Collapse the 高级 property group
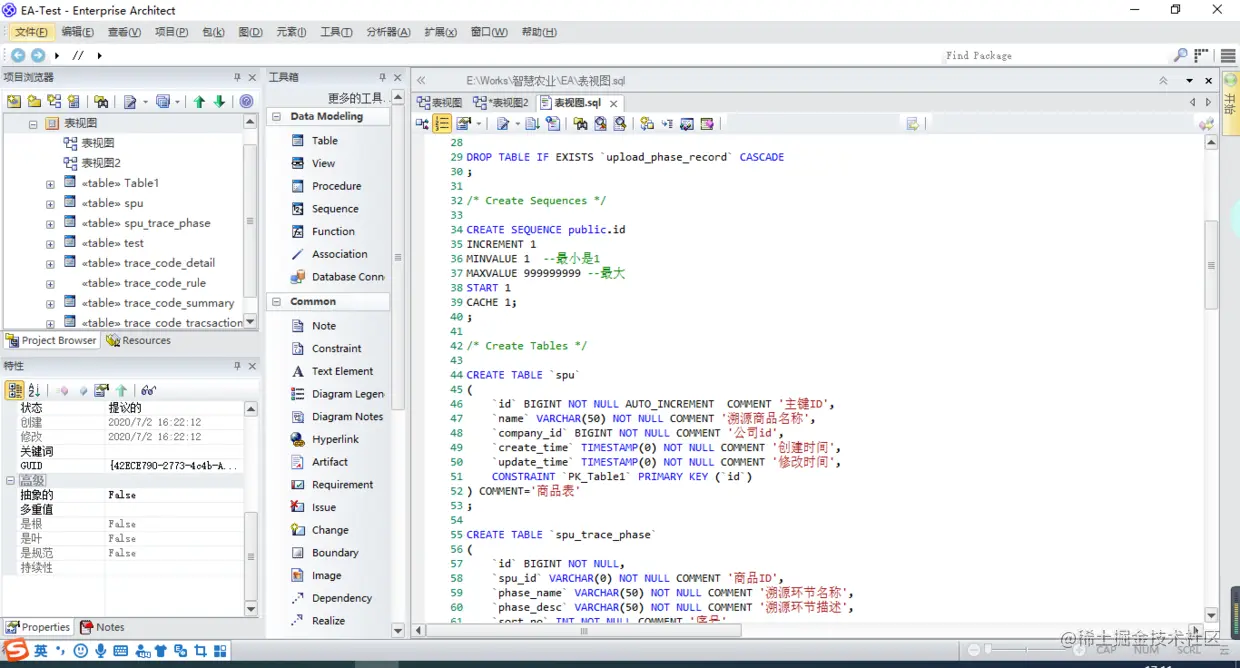The image size is (1240, 668). pyautogui.click(x=10, y=481)
